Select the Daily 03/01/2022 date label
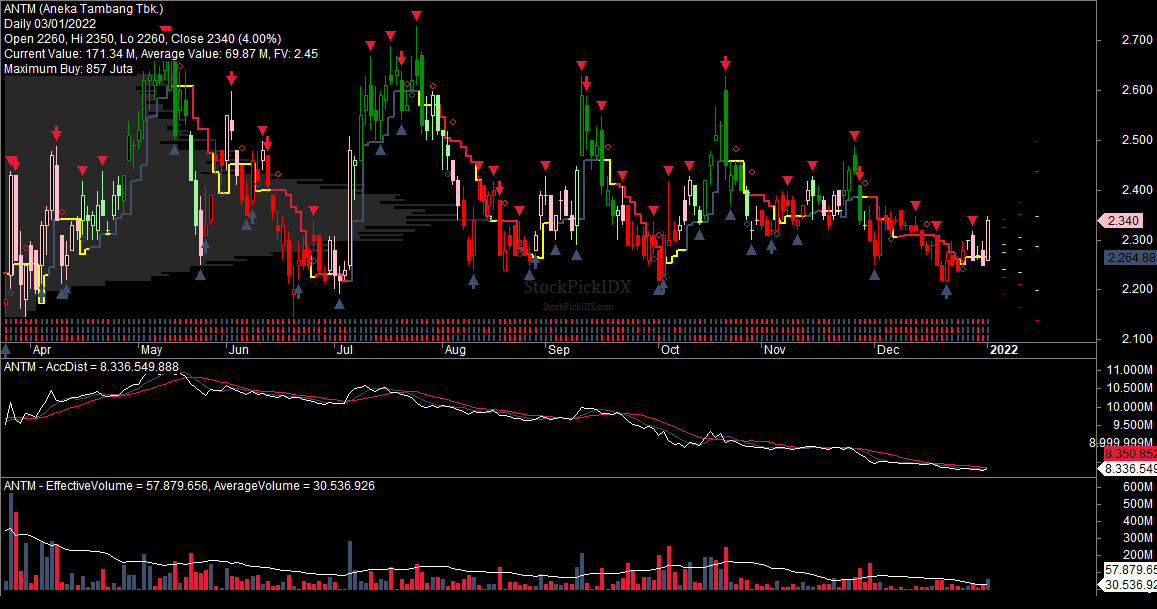Image resolution: width=1157 pixels, height=609 pixels. pos(49,24)
